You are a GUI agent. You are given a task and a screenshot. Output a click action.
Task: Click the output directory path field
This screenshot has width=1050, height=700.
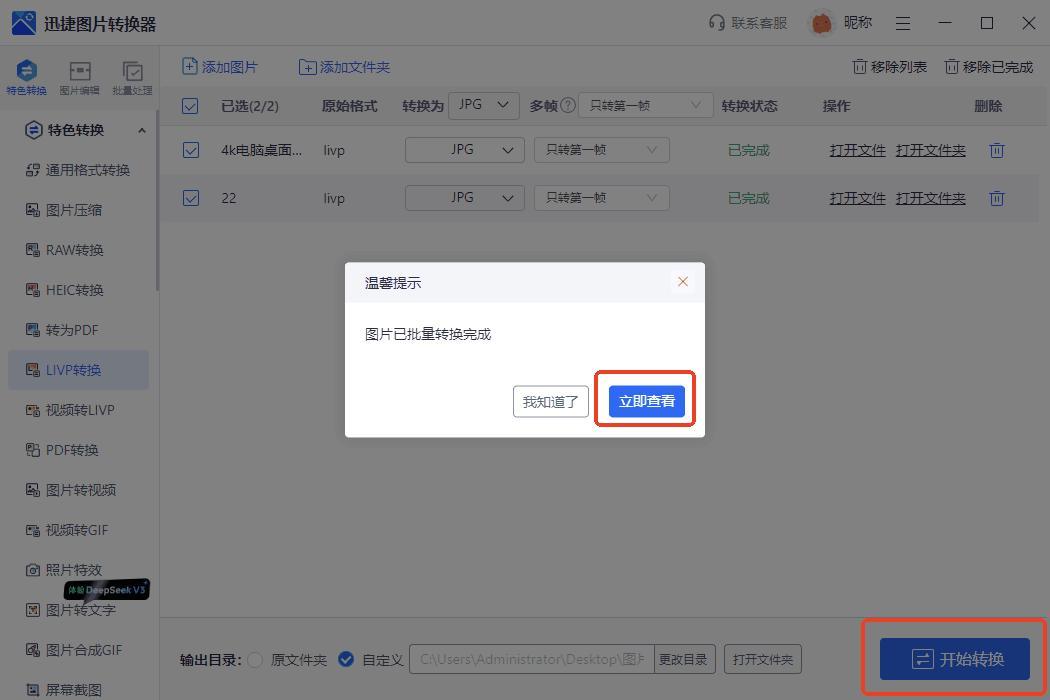point(531,660)
